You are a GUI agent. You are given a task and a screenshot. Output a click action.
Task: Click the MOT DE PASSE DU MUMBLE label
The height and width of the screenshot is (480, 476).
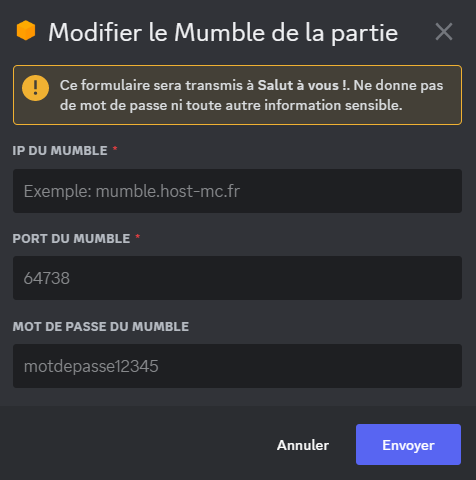point(101,327)
